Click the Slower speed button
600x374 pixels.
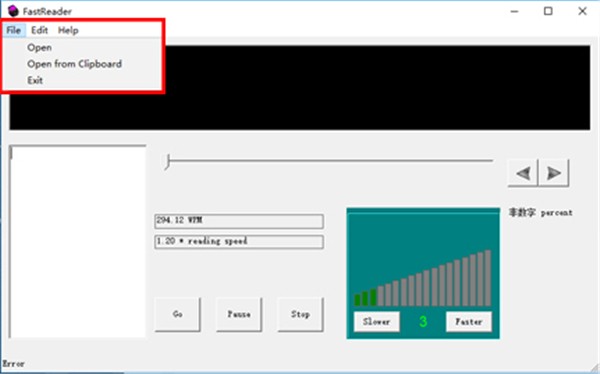coord(377,322)
